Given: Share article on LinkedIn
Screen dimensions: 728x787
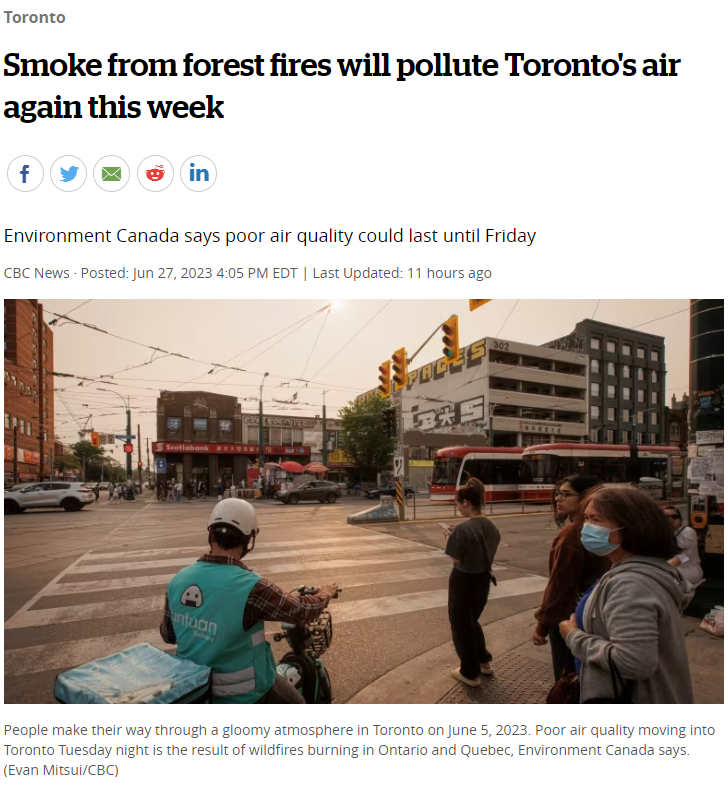Looking at the screenshot, I should pyautogui.click(x=198, y=174).
